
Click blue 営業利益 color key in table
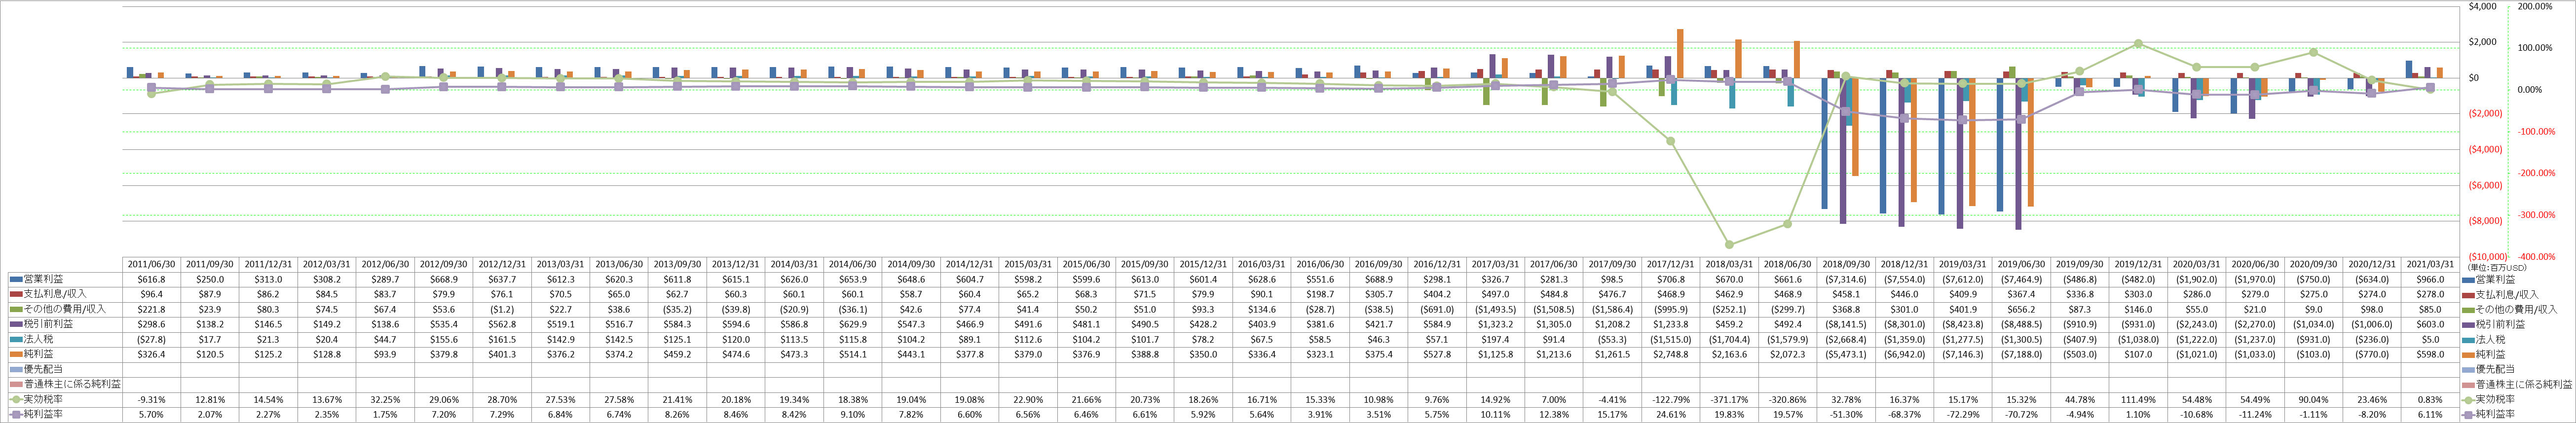[16, 280]
